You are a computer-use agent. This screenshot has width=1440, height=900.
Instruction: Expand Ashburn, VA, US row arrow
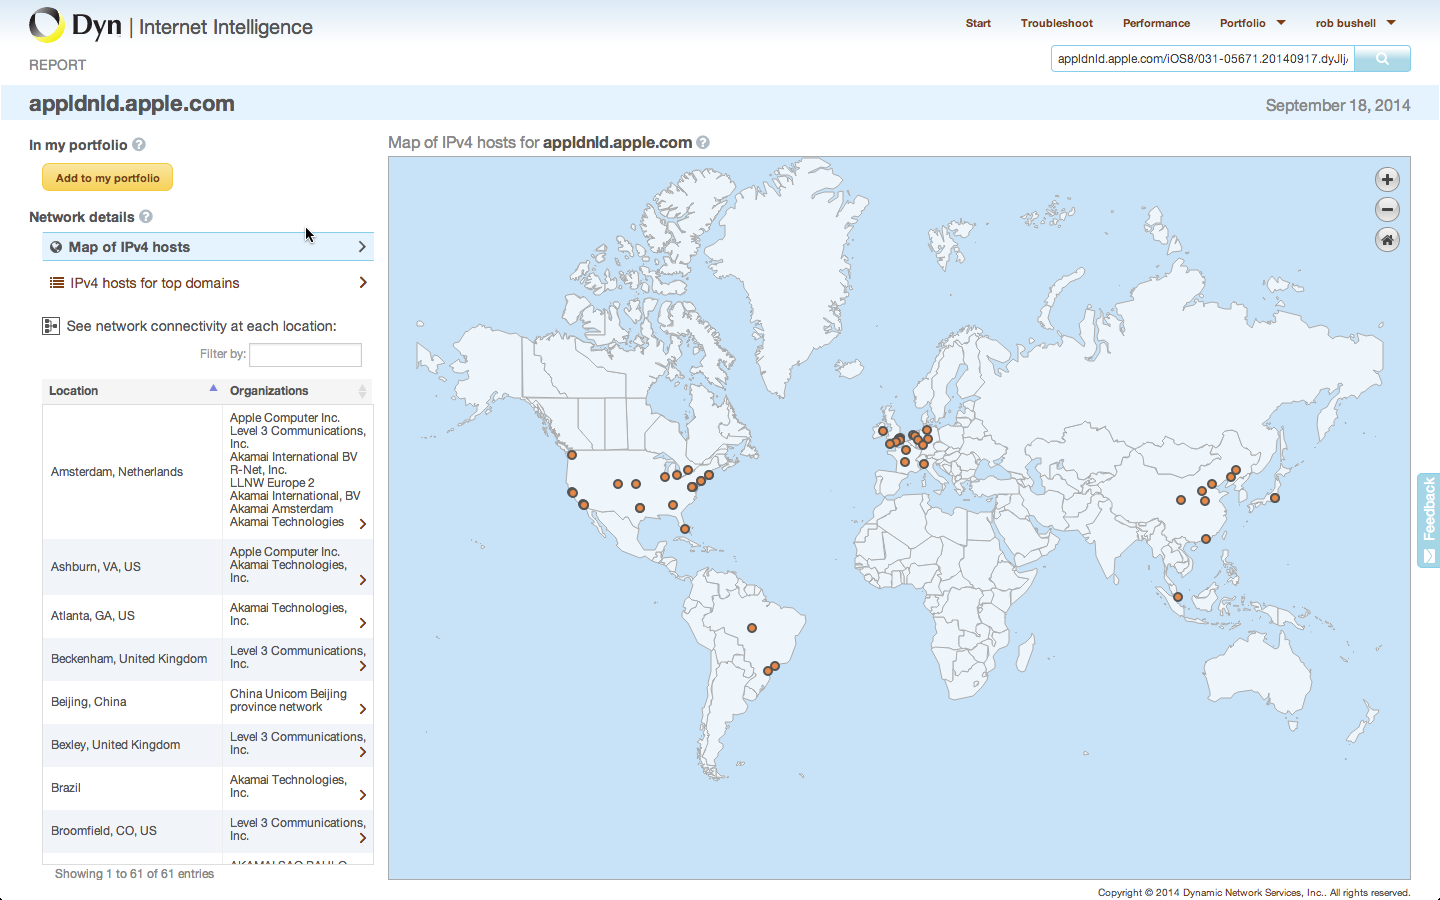(x=363, y=580)
